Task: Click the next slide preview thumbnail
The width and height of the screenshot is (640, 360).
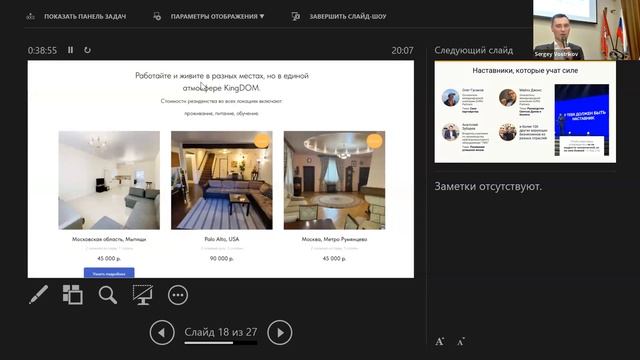Action: (x=525, y=112)
